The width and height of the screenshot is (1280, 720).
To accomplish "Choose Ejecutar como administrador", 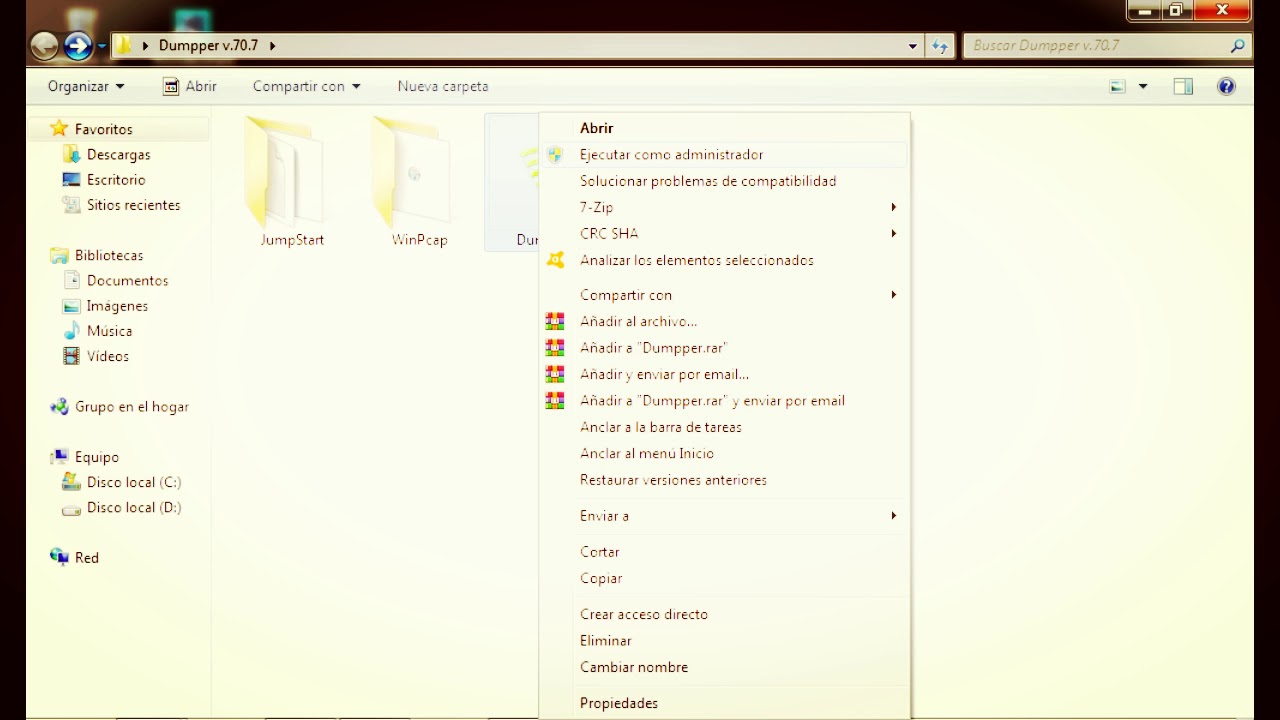I will 724,155.
